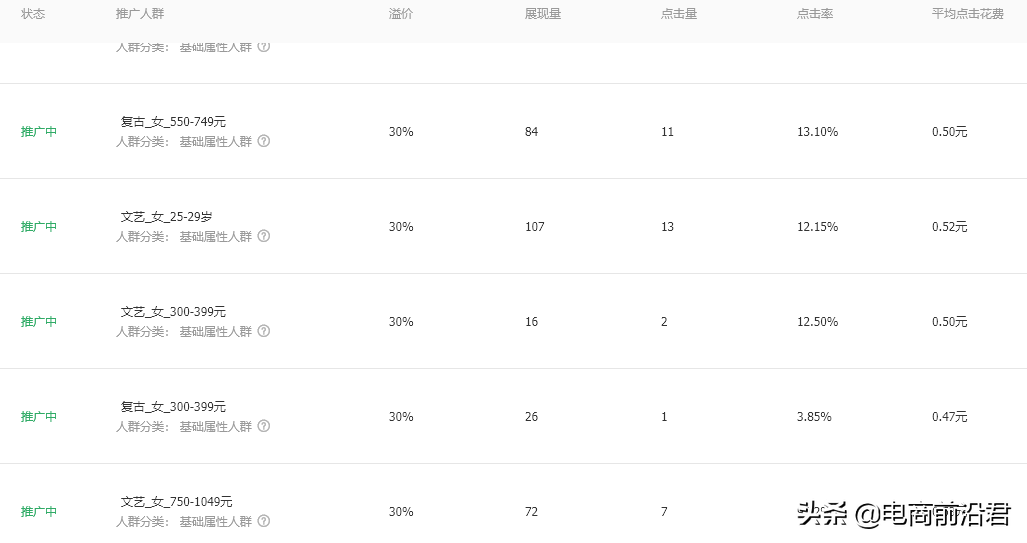Screen dimensions: 1027x543
Task: Click the partially hidden top row help icon
Action: point(264,46)
